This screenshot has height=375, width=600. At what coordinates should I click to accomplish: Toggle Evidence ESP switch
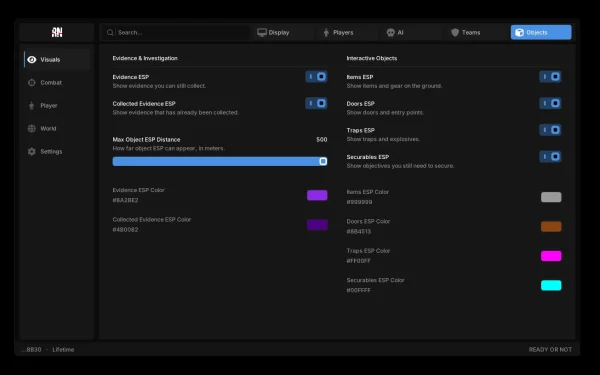[316, 77]
